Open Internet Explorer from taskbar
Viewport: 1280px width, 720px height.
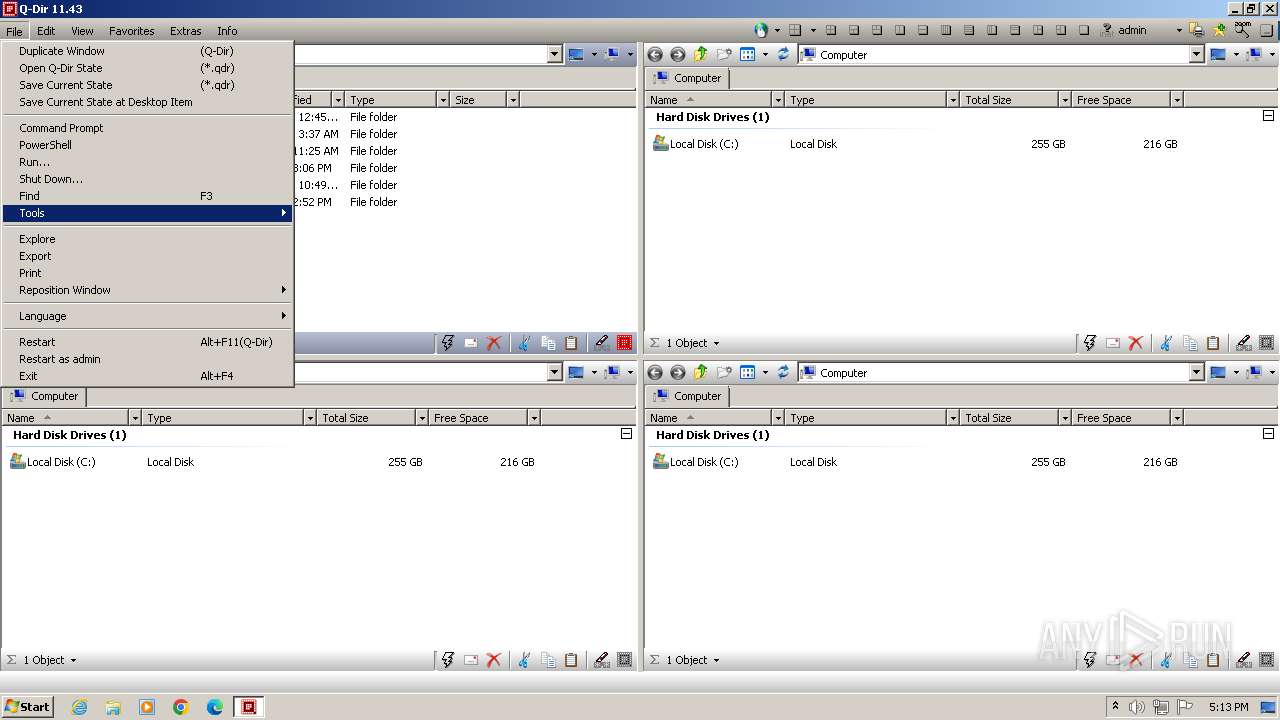coord(79,707)
